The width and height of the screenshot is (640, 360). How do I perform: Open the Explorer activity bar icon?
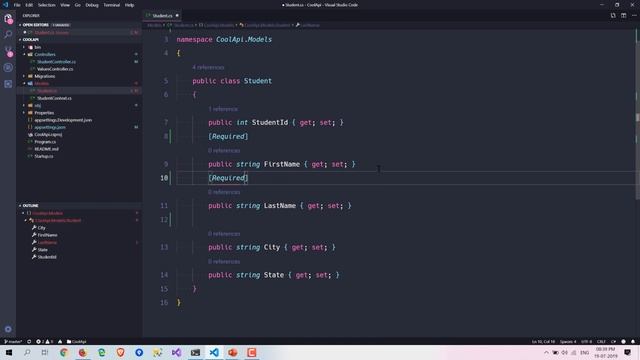tap(8, 19)
